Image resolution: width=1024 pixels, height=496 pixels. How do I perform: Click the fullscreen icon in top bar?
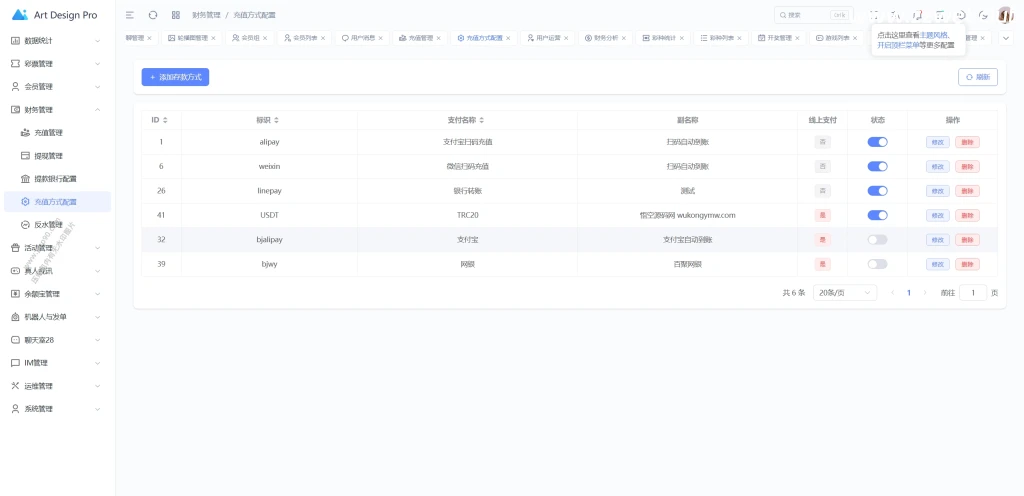coord(874,14)
